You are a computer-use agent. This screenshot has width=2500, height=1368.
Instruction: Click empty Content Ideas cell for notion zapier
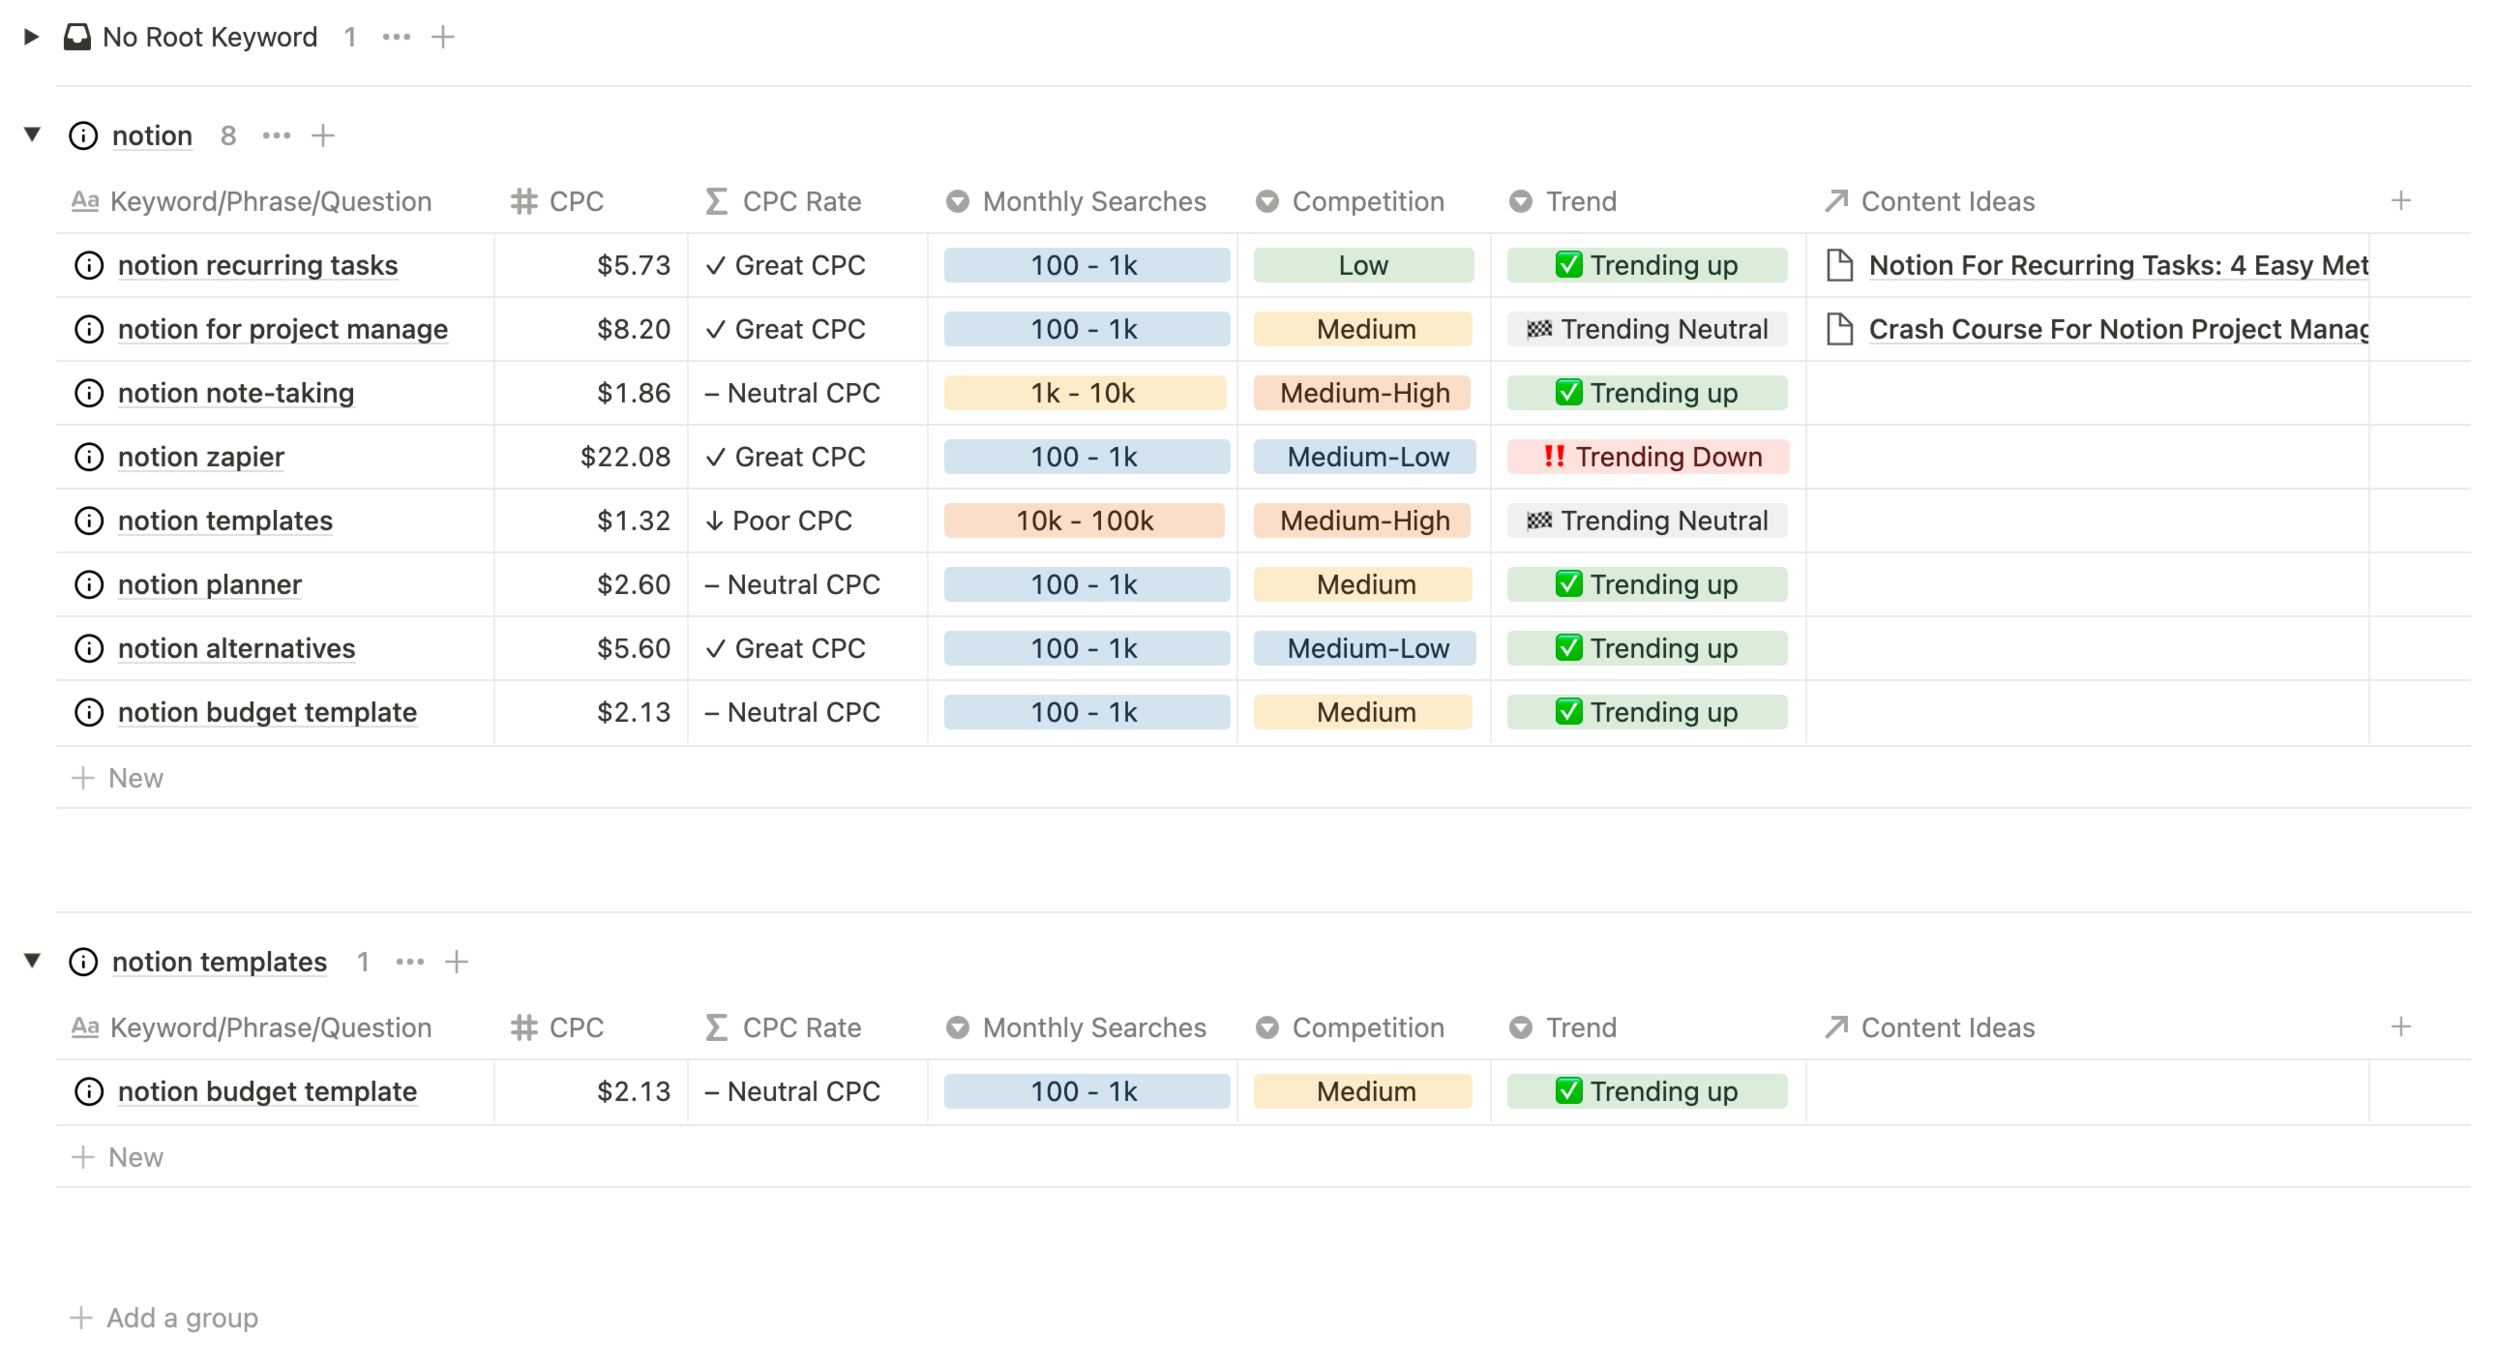pyautogui.click(x=2087, y=457)
